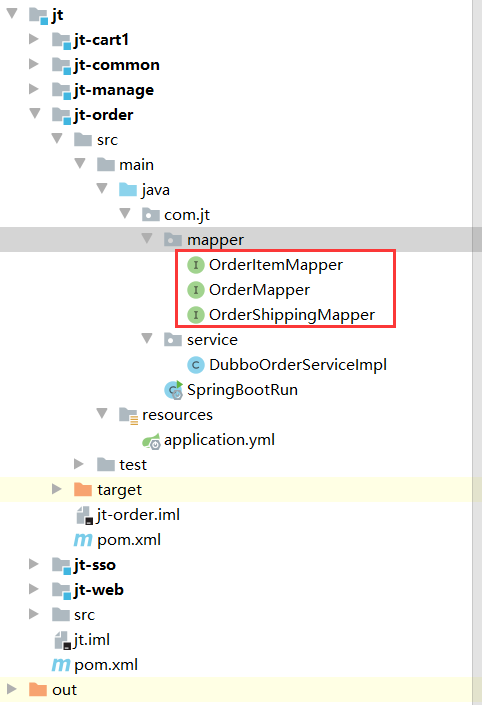Viewport: 482px width, 705px height.
Task: Expand the test folder arrow
Action: pos(79,464)
